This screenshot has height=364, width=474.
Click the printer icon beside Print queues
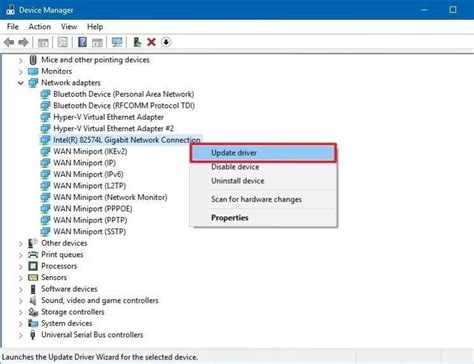(33, 255)
